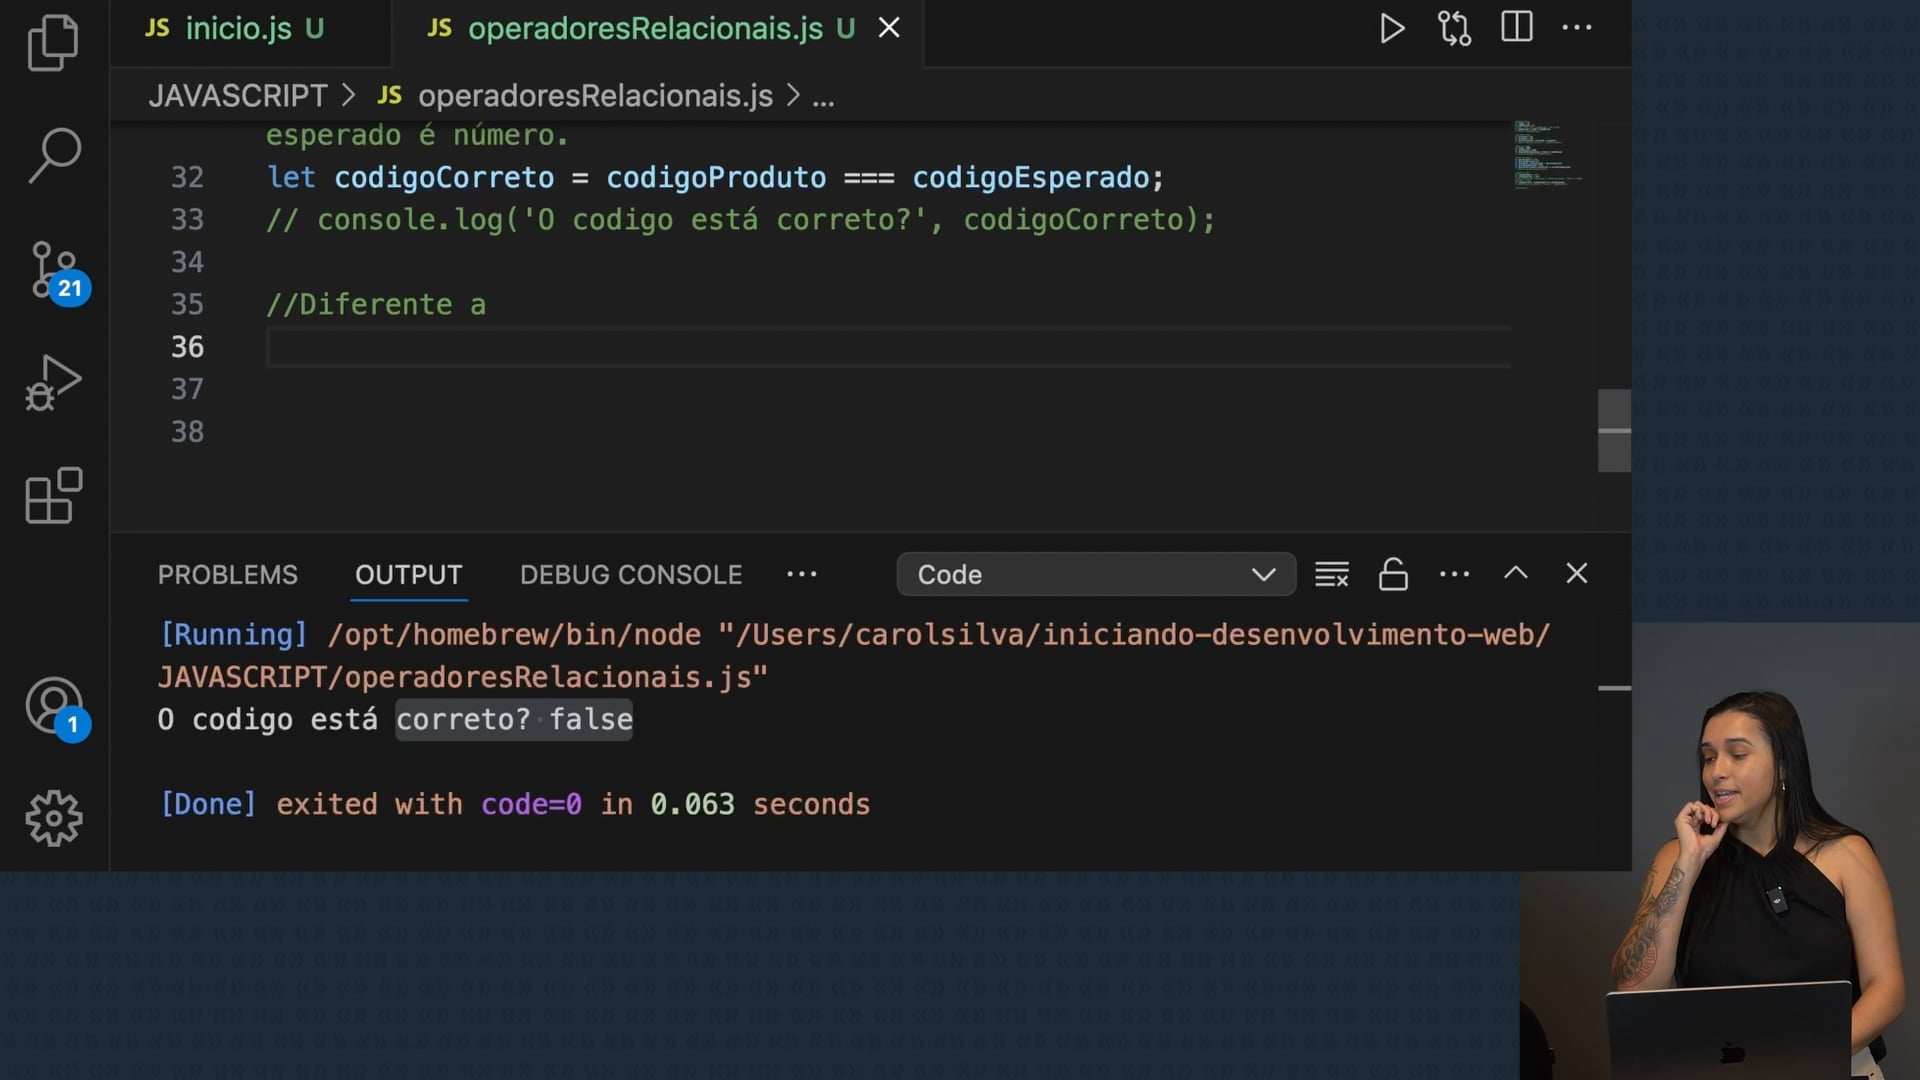The width and height of the screenshot is (1920, 1080).
Task: Open the Accounts icon with badge
Action: (x=55, y=706)
